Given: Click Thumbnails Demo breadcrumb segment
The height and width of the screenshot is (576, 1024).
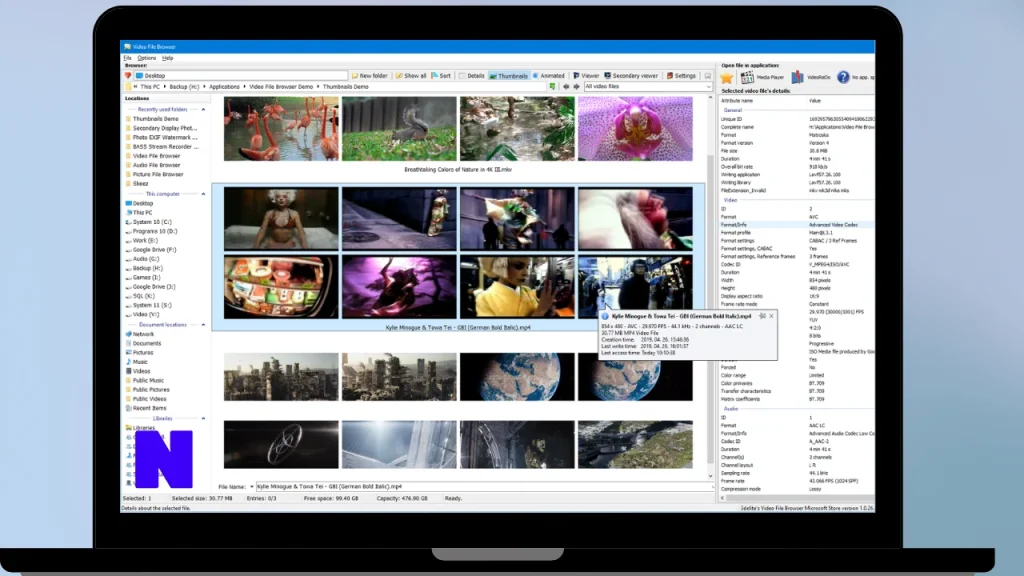Looking at the screenshot, I should pos(345,86).
